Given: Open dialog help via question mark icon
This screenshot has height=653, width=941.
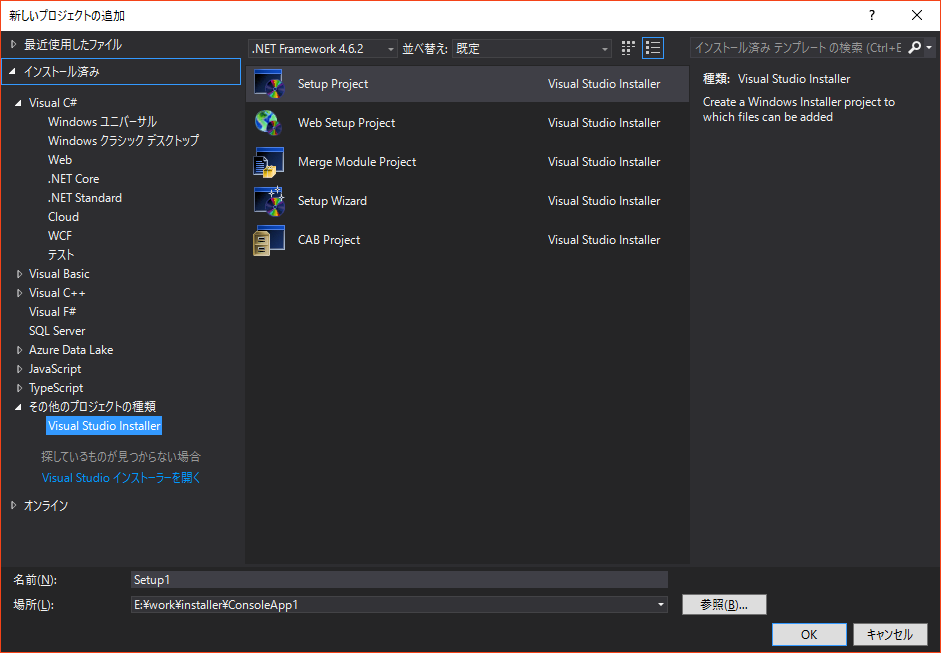Looking at the screenshot, I should tap(871, 15).
